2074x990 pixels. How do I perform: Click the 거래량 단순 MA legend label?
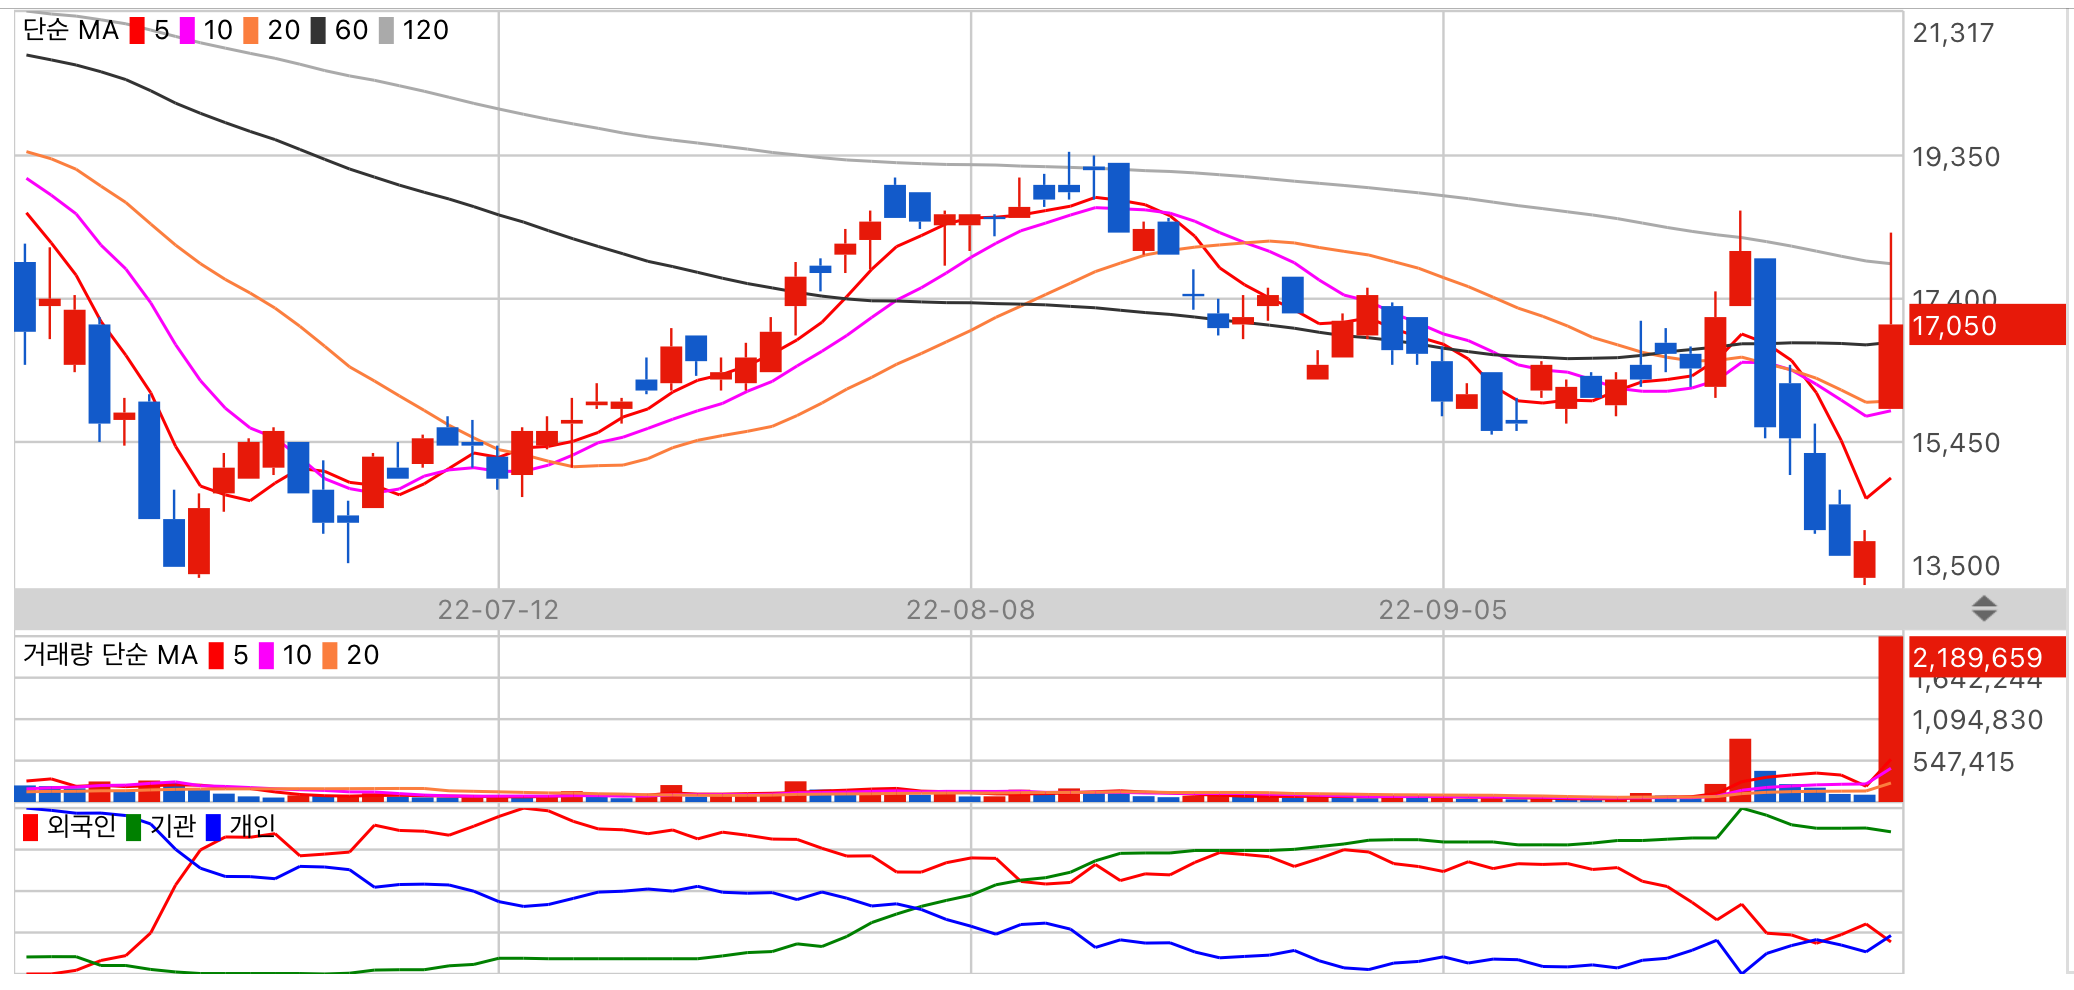coord(110,655)
